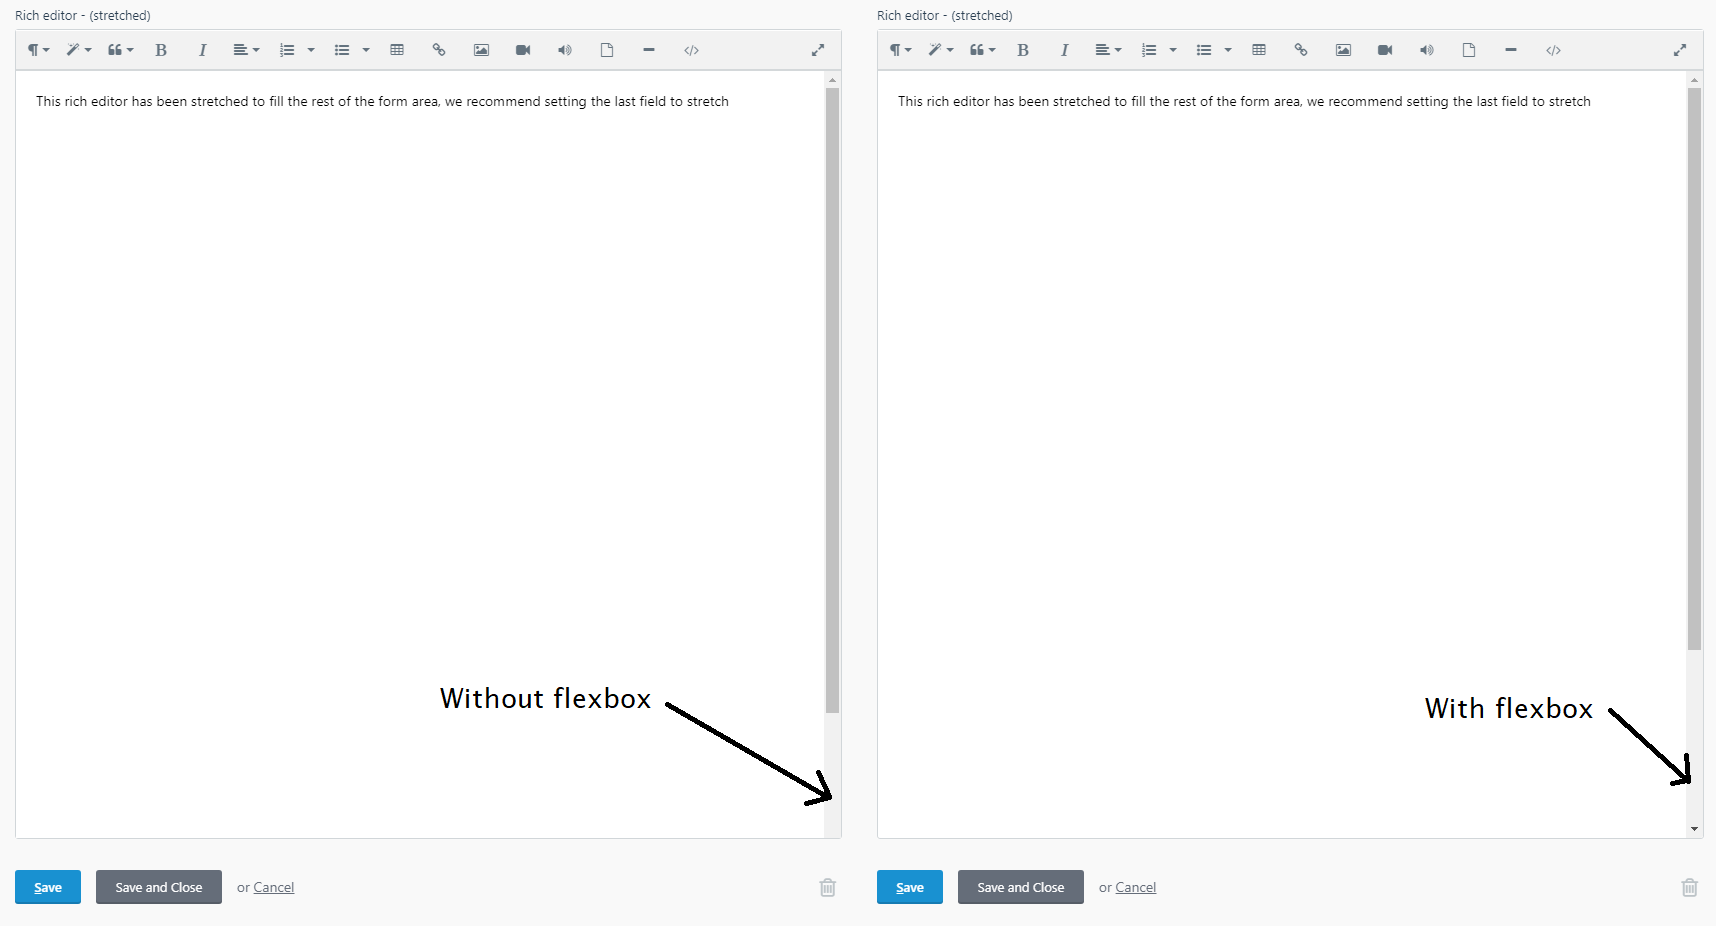Click the Cancel link on the right form
1716x926 pixels.
click(x=1135, y=887)
